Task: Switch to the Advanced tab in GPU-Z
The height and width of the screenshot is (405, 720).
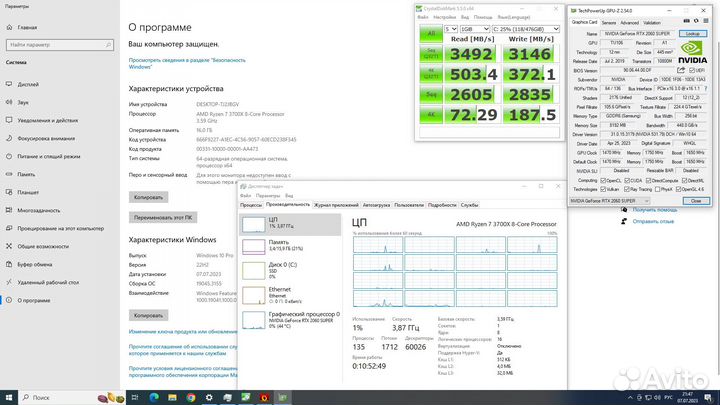Action: point(629,22)
